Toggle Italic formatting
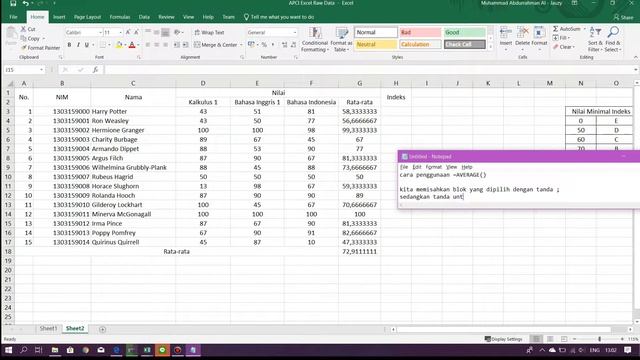 [78, 45]
